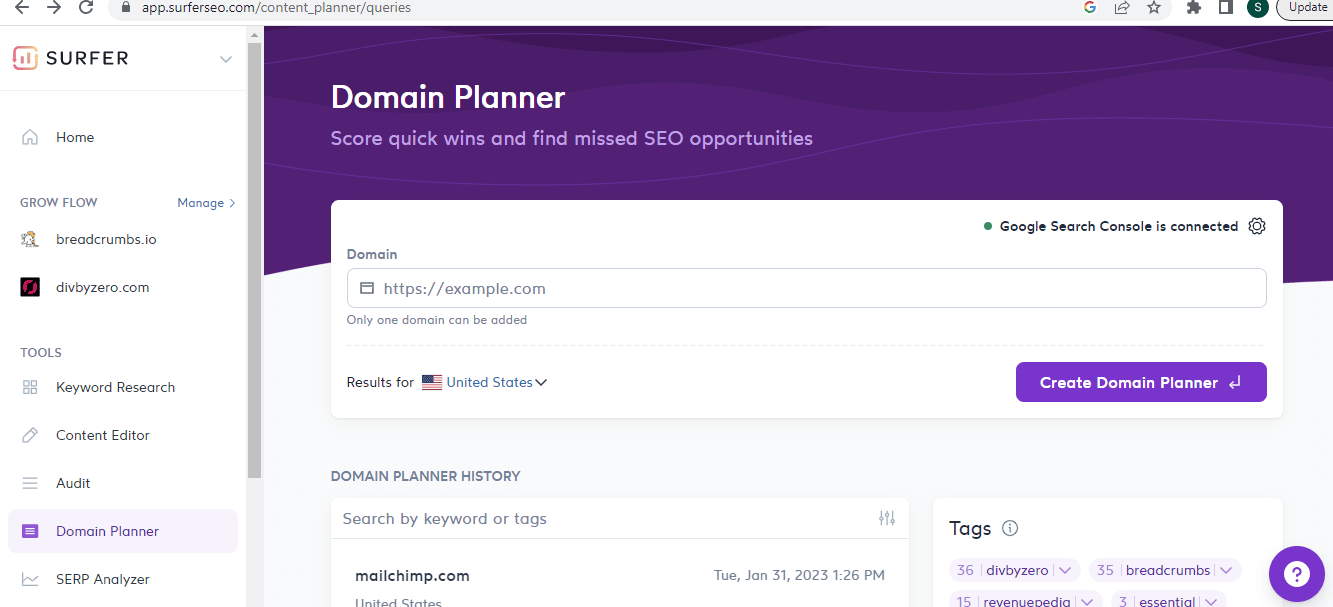Click the left sidebar scrollbar
Image resolution: width=1333 pixels, height=607 pixels.
click(x=254, y=260)
